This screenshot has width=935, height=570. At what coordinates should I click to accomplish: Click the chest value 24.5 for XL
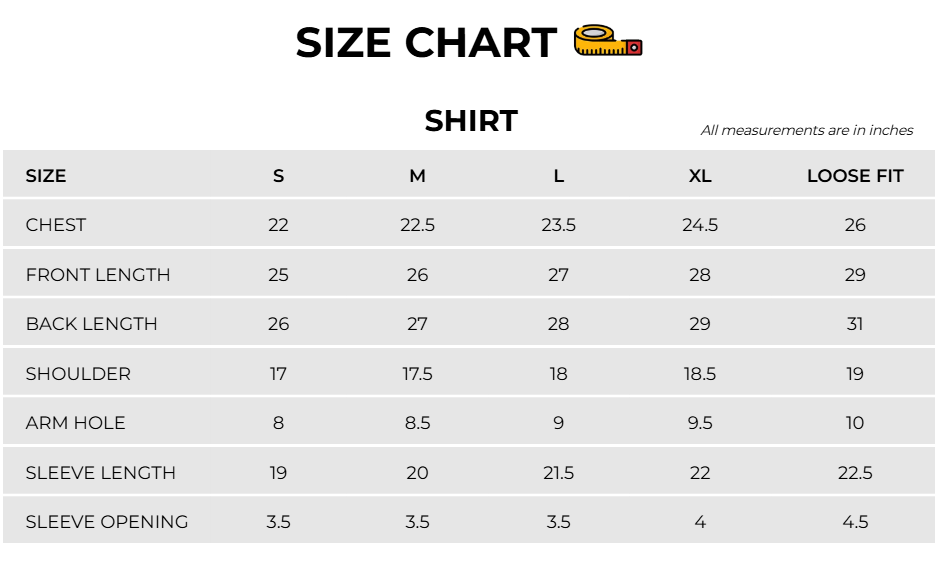[x=700, y=225]
